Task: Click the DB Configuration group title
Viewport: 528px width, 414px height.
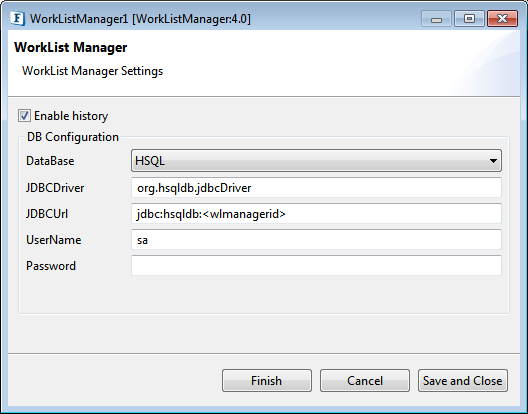Action: 73,137
